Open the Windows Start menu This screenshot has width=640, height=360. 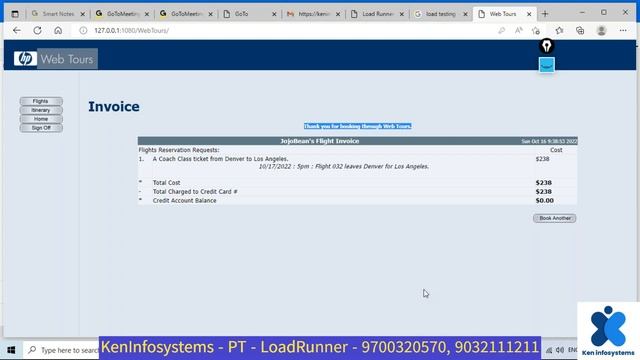(11, 350)
